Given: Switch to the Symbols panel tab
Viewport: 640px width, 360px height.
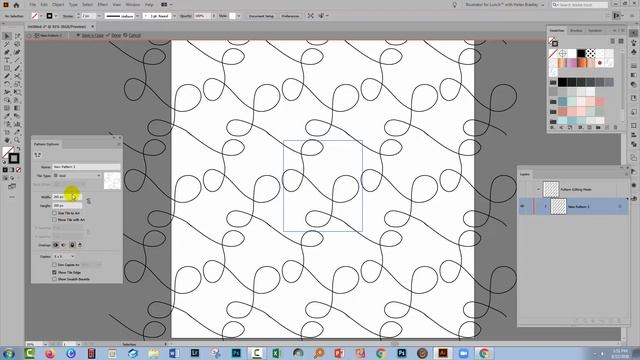Looking at the screenshot, I should point(595,31).
